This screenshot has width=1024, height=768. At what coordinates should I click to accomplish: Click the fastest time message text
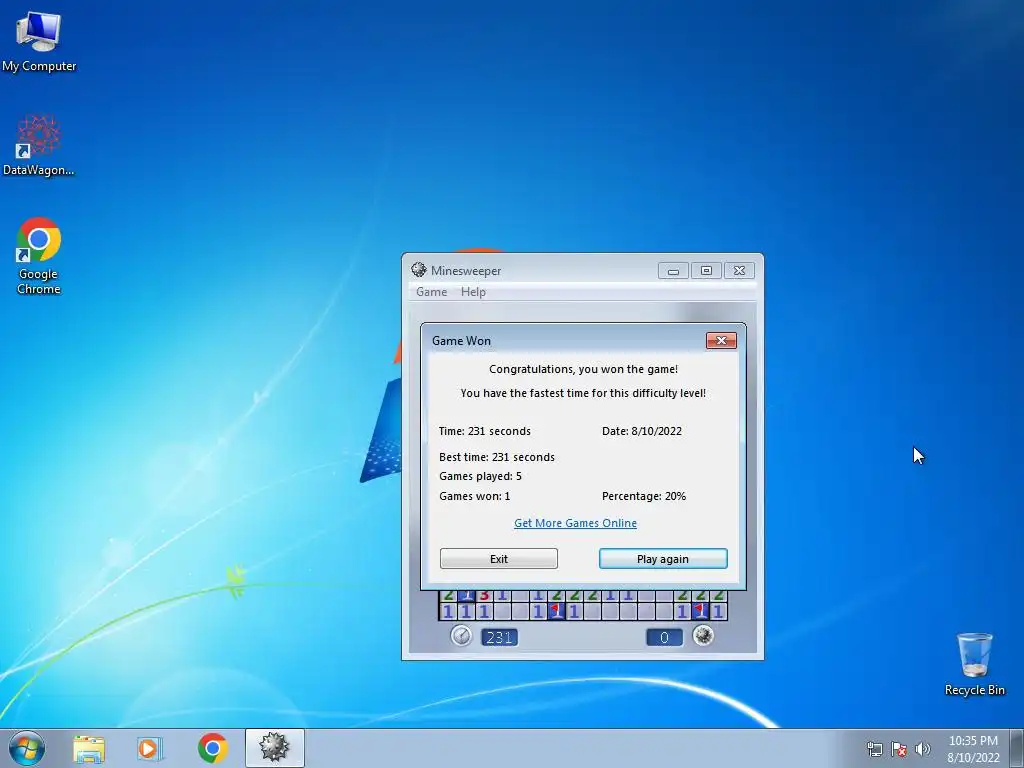583,393
